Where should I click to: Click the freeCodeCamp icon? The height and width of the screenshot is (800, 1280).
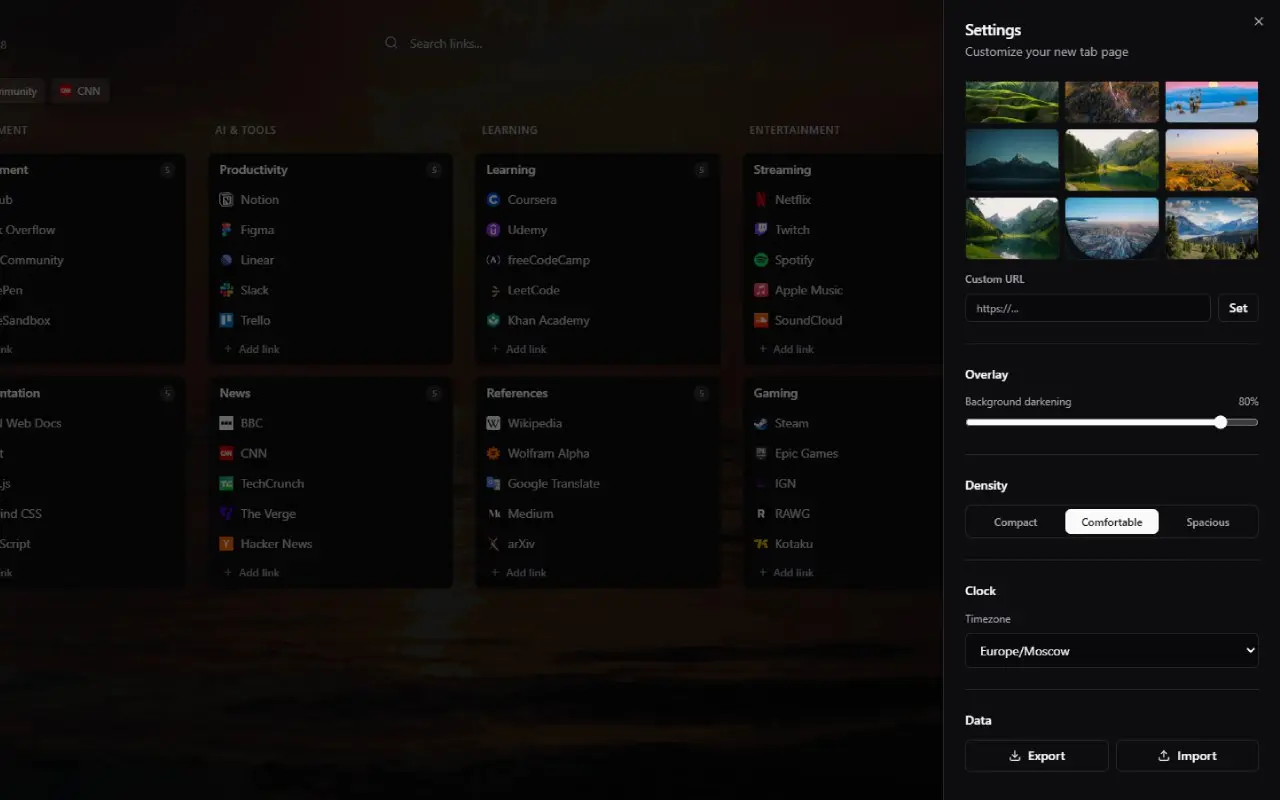point(493,260)
